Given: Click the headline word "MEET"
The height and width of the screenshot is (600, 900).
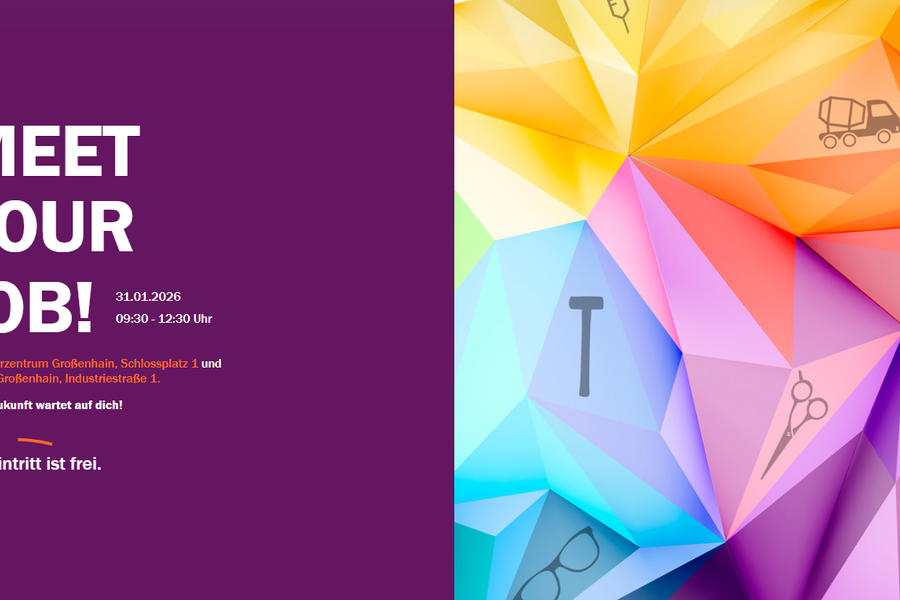Looking at the screenshot, I should pos(69,150).
